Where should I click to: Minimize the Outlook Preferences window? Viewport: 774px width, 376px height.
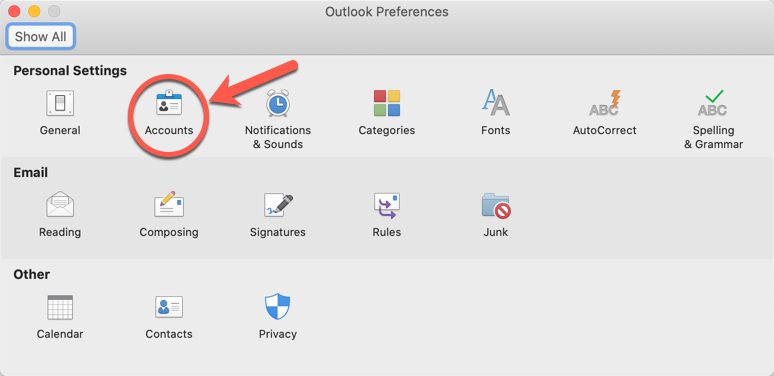[34, 11]
